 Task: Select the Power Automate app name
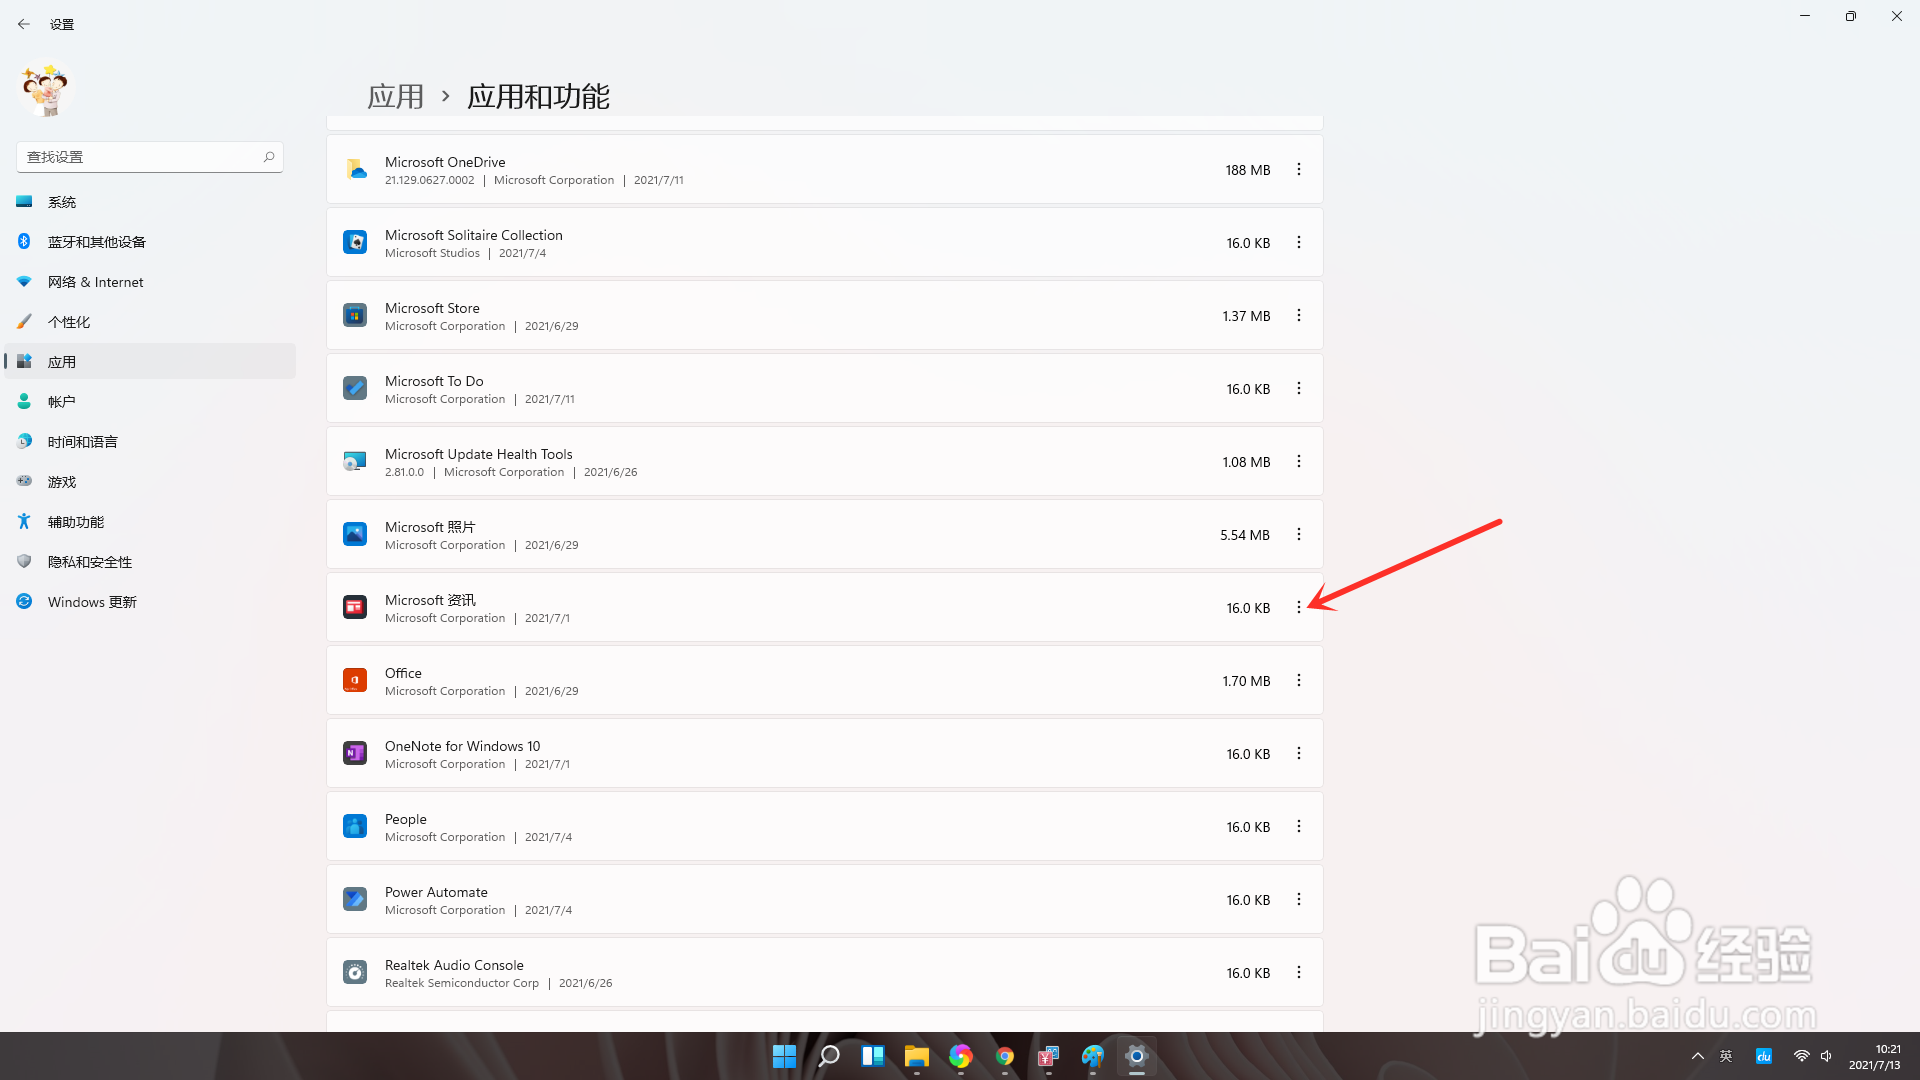[436, 892]
